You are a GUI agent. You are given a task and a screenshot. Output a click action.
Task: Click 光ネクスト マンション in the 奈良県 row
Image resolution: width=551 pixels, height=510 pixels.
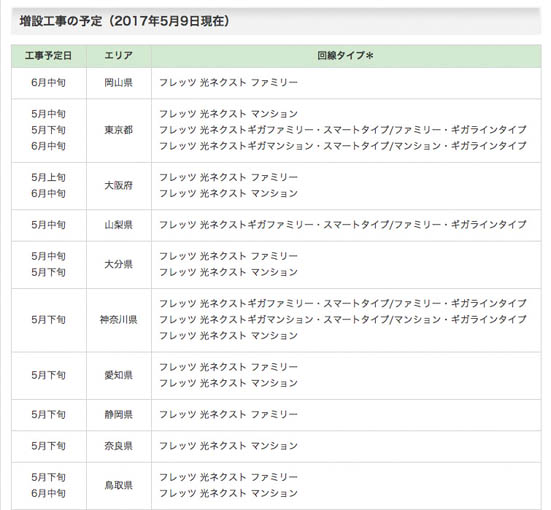[x=228, y=446]
